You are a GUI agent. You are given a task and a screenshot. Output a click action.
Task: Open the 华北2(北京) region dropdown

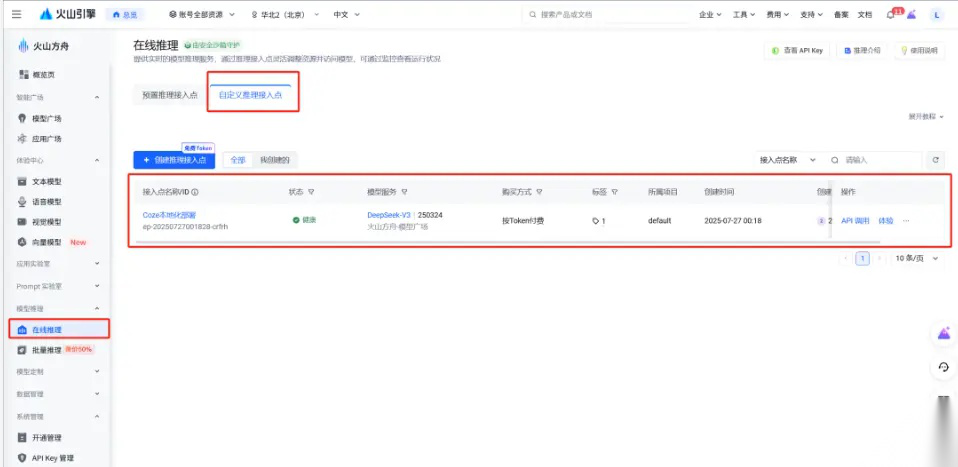[285, 14]
